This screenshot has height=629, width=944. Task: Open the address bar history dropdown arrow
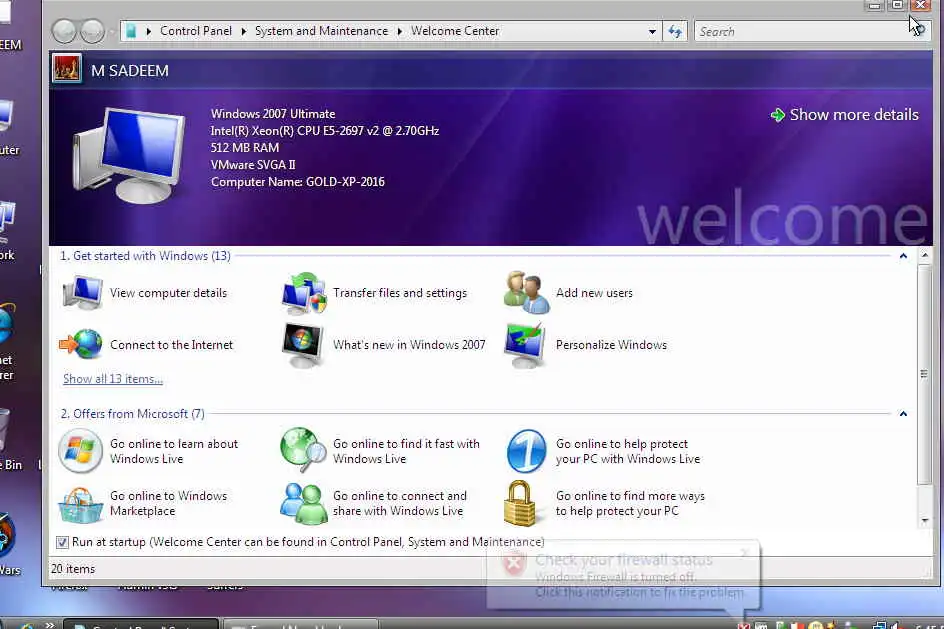tap(652, 31)
